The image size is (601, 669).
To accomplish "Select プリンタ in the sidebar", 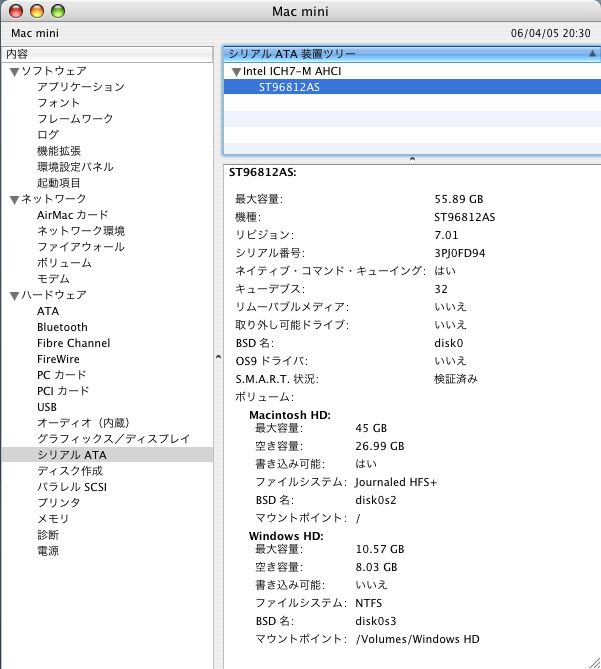I will tap(58, 503).
